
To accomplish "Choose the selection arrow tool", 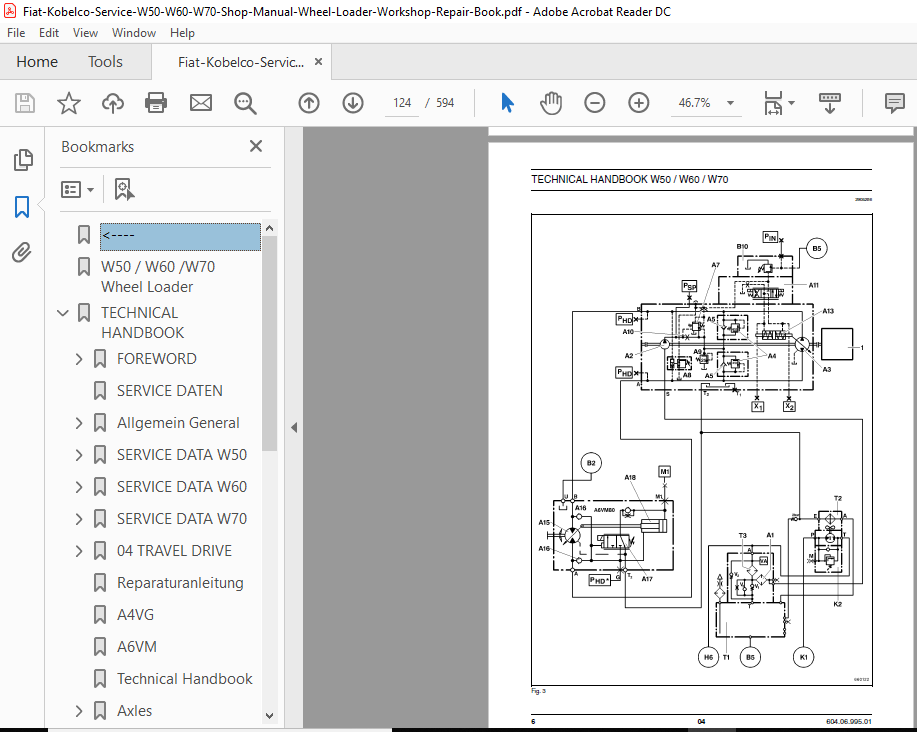I will tap(507, 103).
